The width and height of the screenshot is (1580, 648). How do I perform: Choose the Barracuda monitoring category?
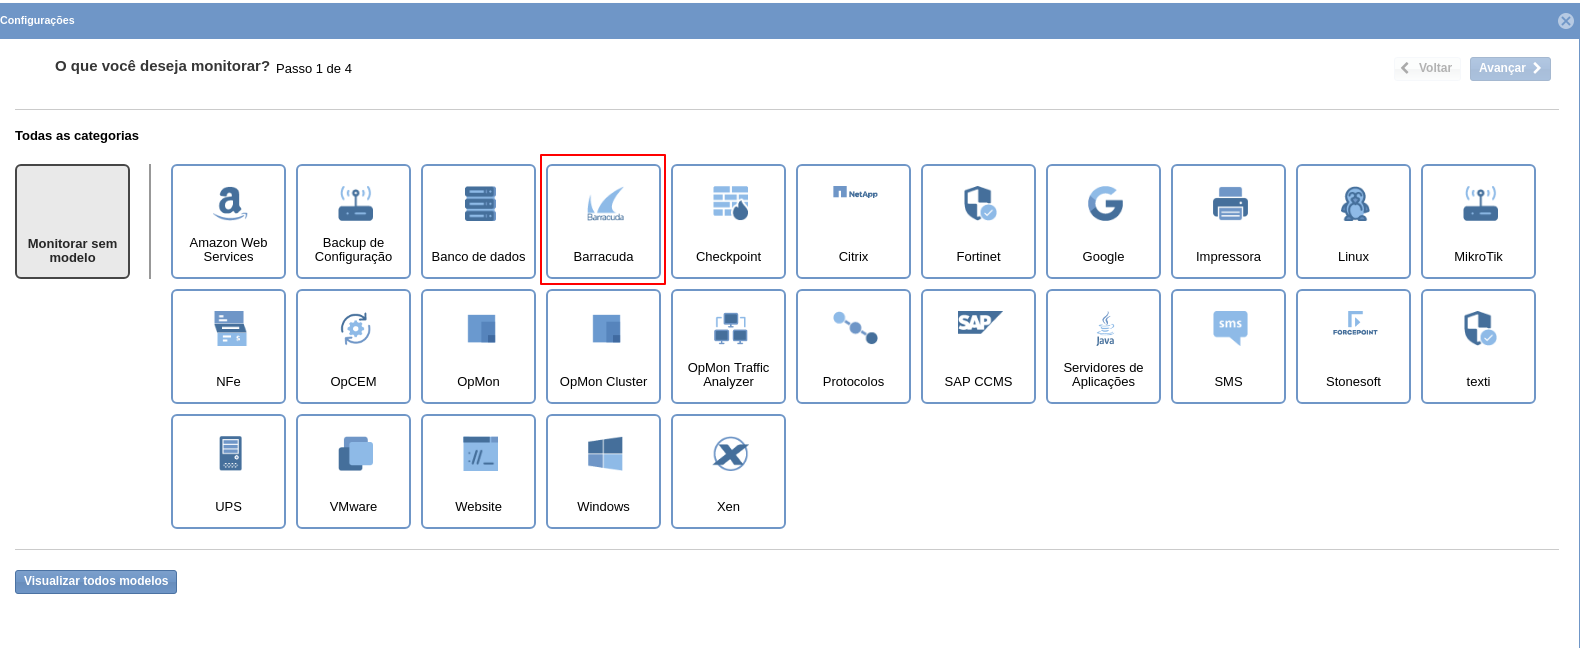coord(603,221)
